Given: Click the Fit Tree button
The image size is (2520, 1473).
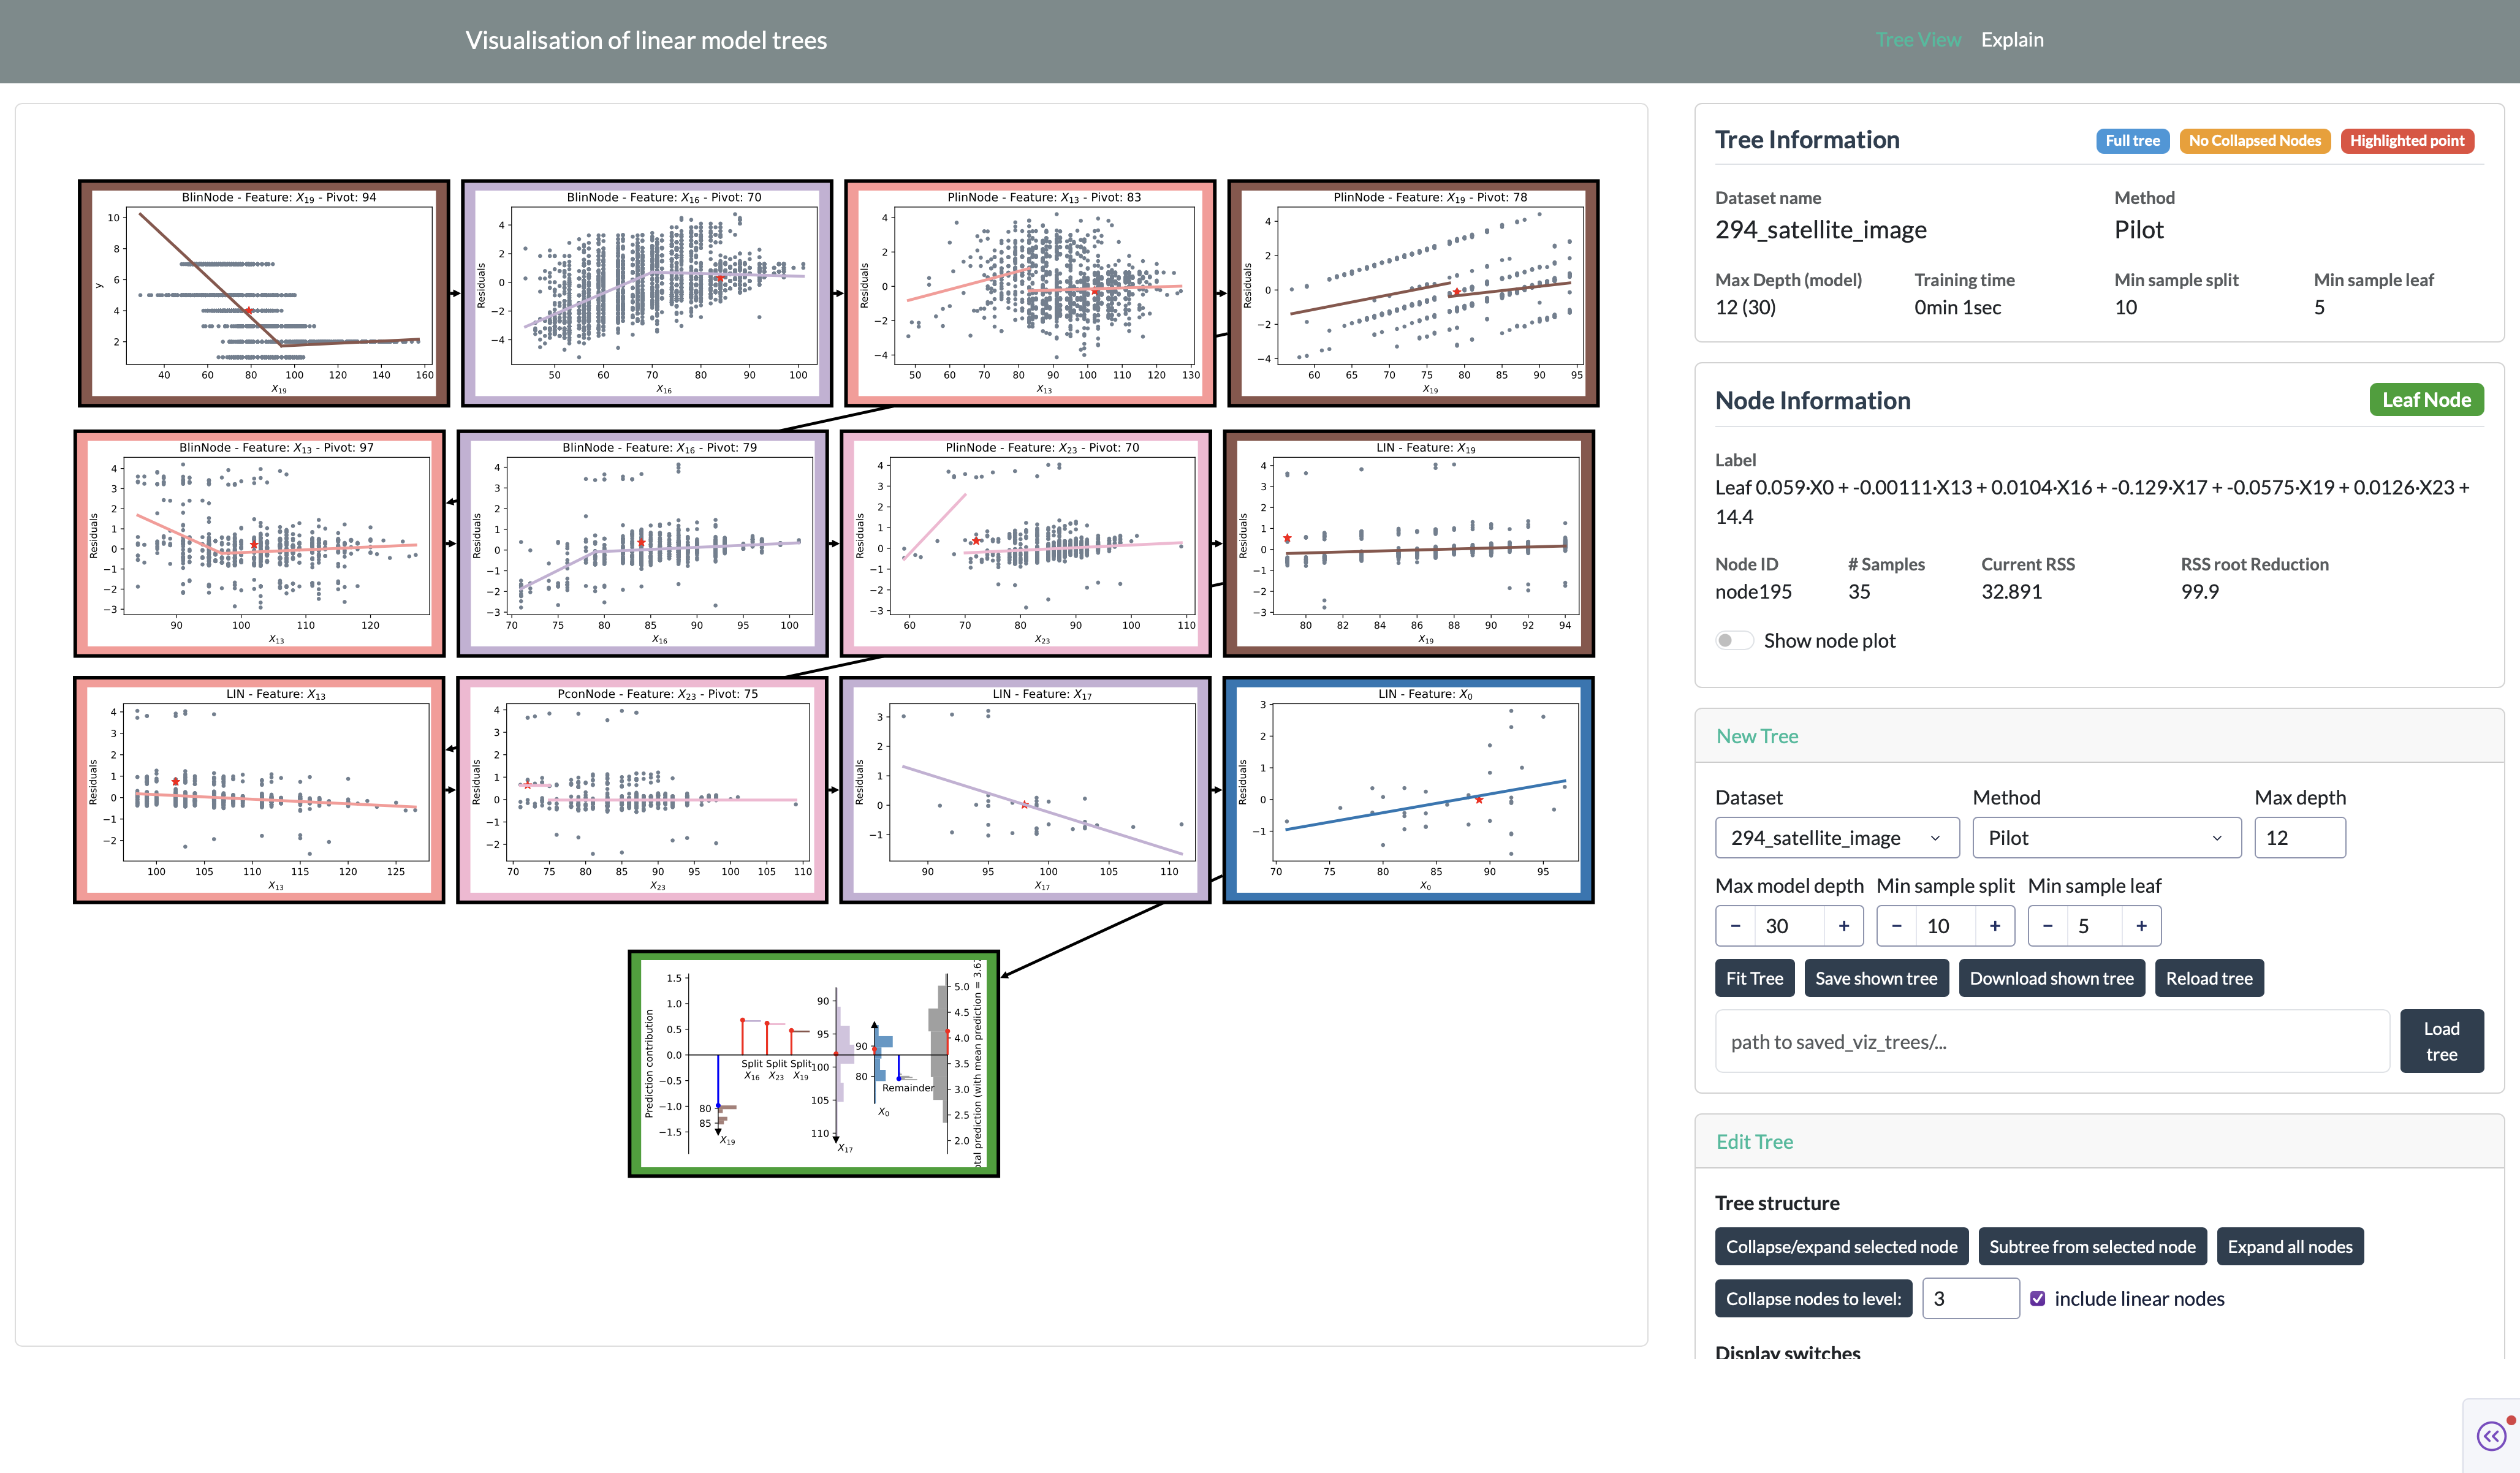Looking at the screenshot, I should coord(1754,978).
